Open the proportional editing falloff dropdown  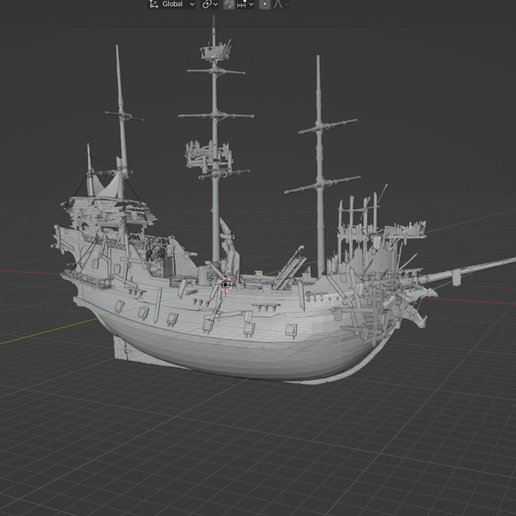[x=281, y=4]
